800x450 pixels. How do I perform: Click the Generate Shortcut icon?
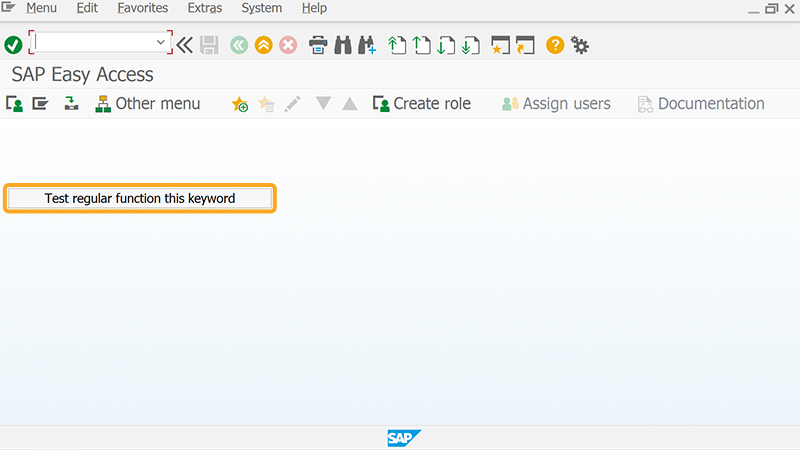[x=525, y=45]
